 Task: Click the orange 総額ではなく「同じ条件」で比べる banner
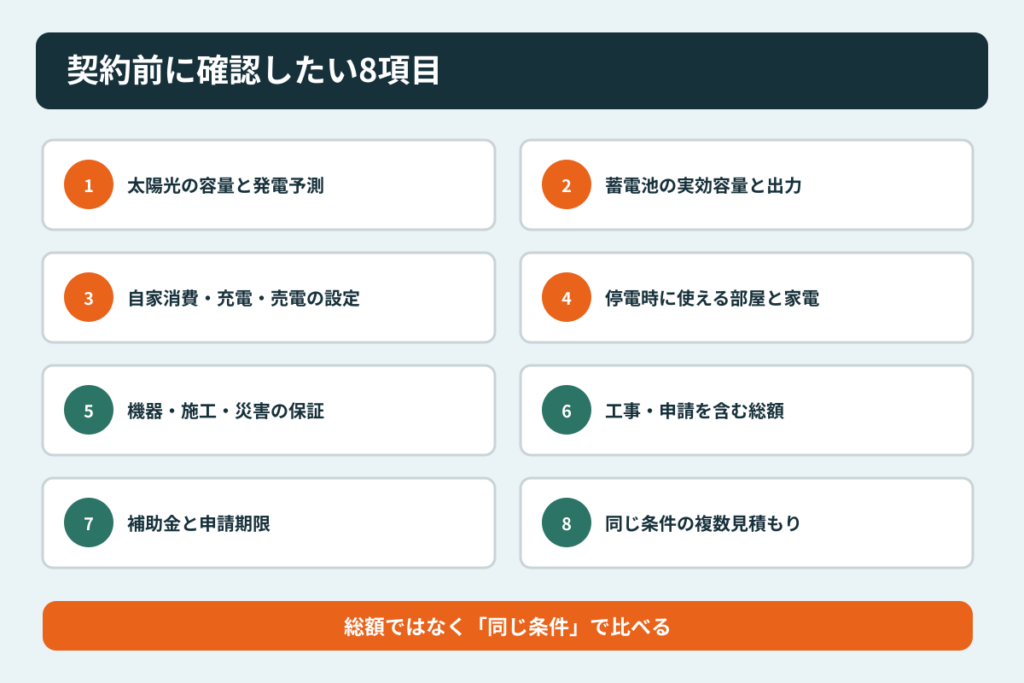507,626
